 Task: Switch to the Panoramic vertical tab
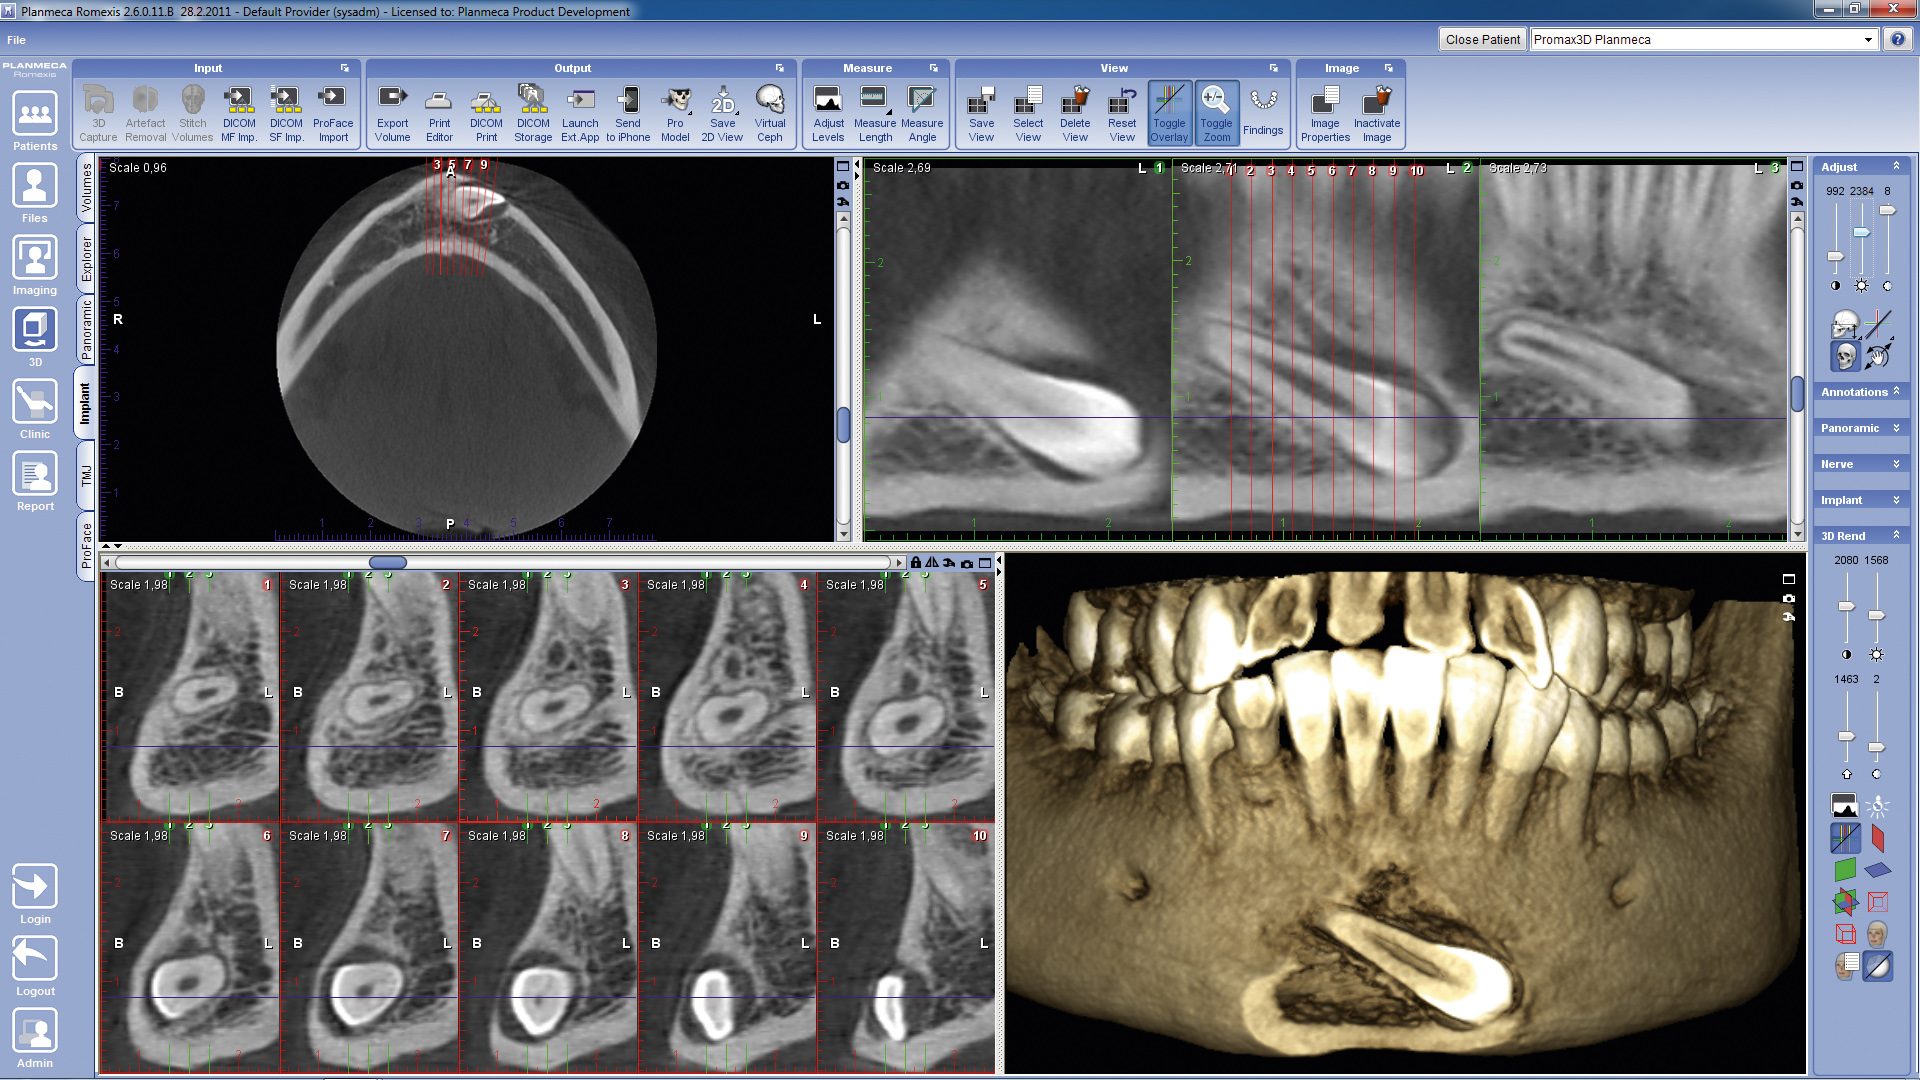tap(87, 329)
